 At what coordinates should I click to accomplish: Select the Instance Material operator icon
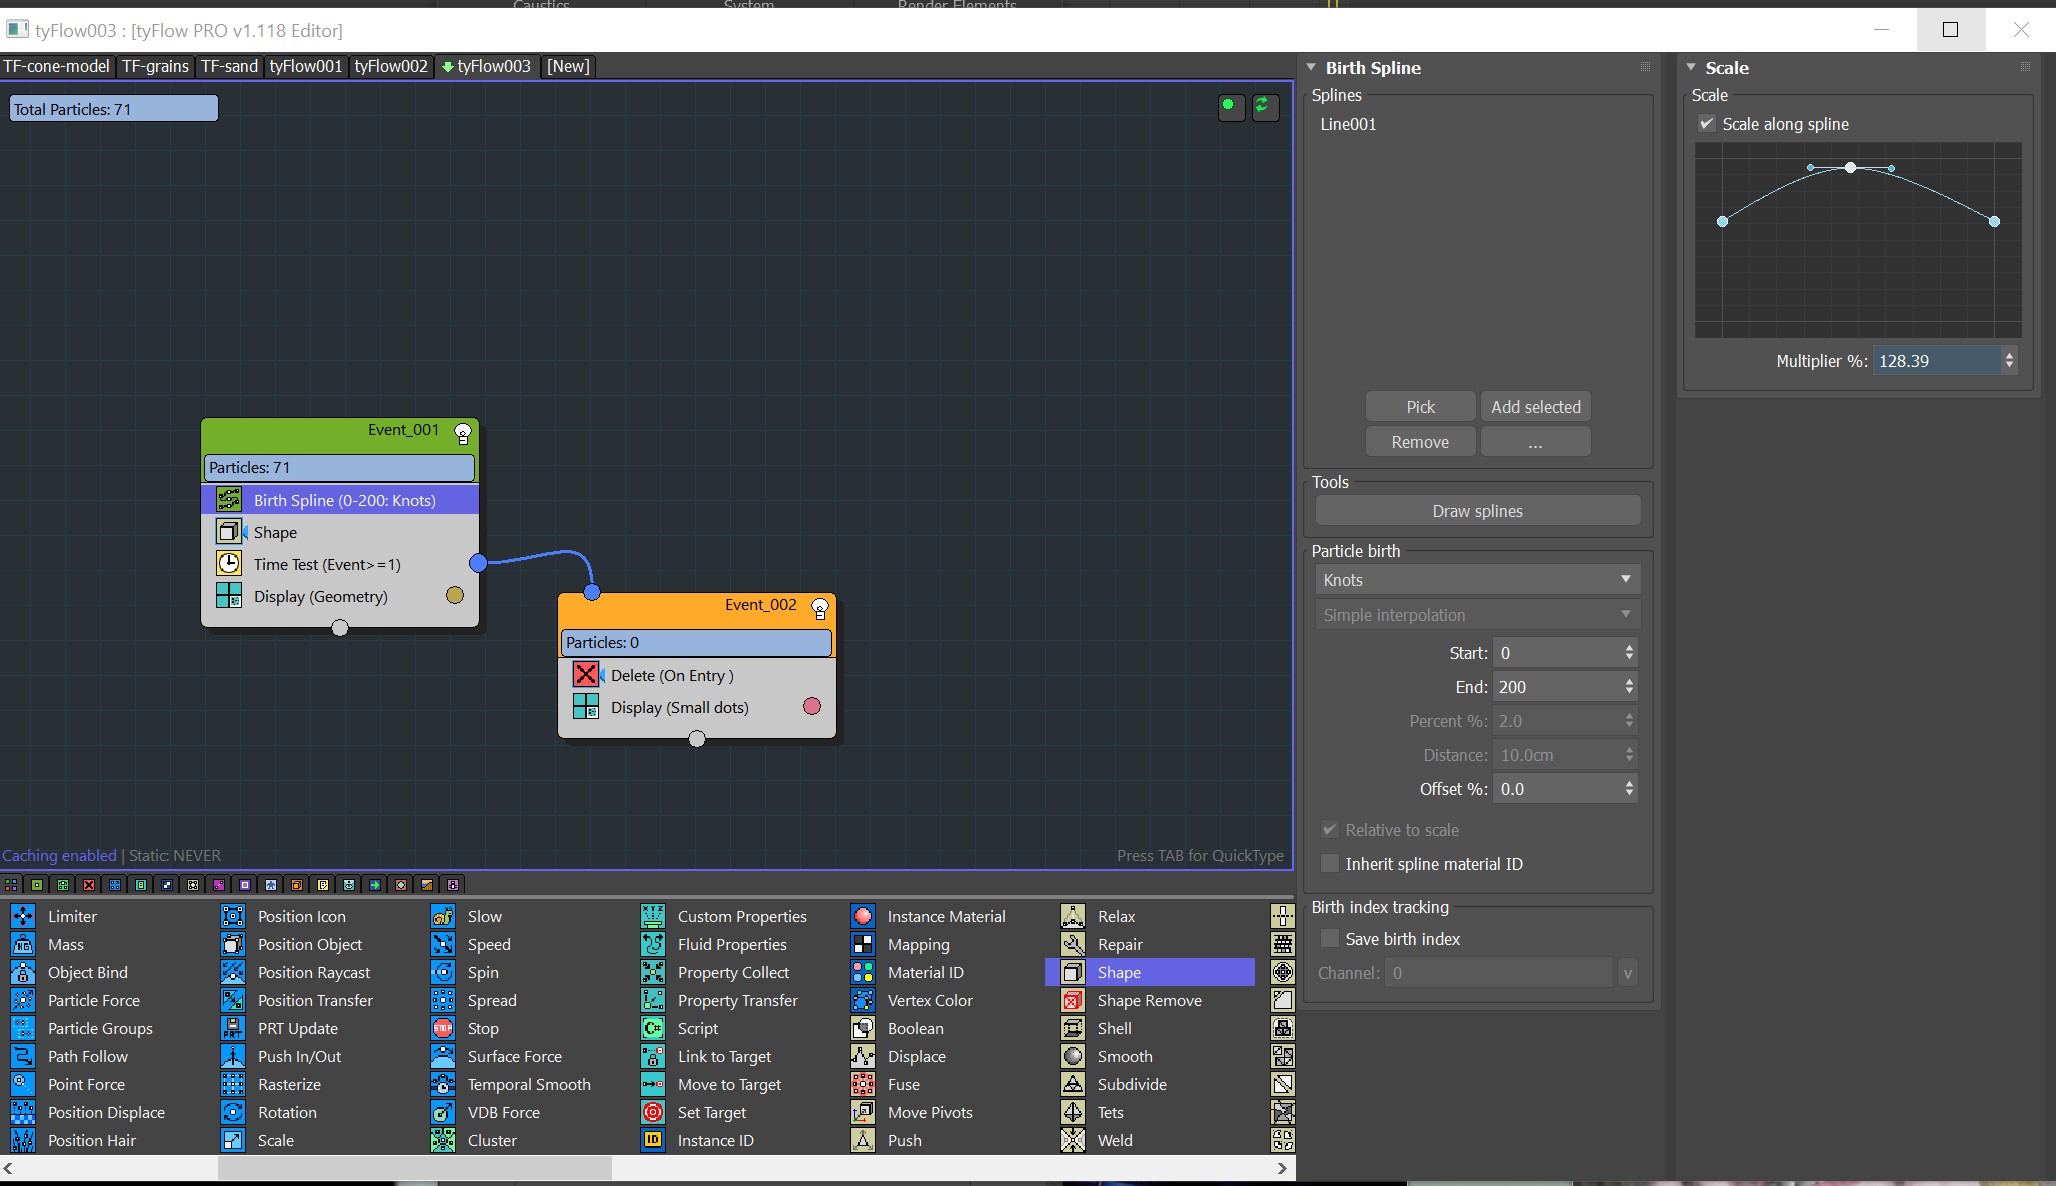(863, 916)
